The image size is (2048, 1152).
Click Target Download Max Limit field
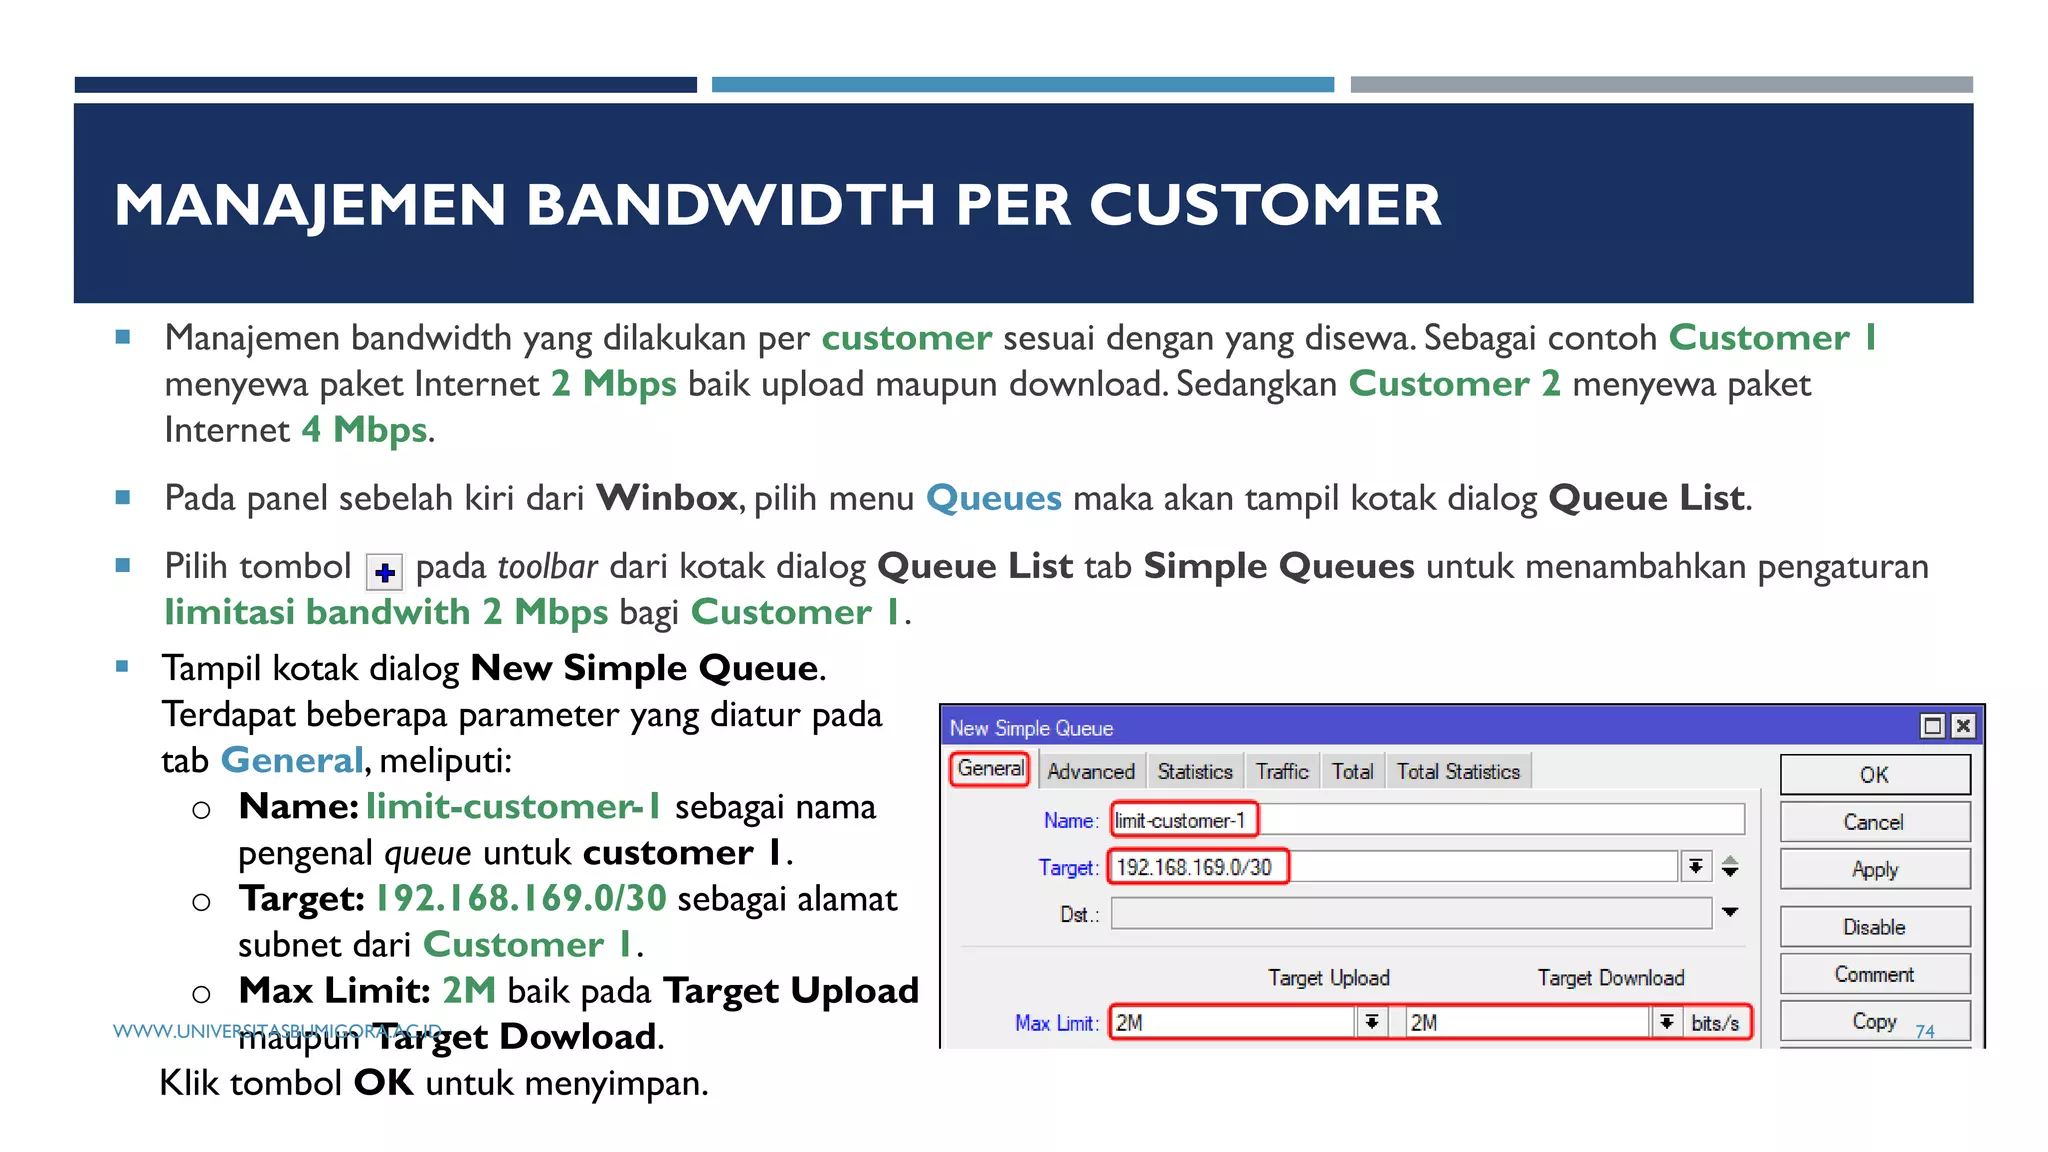coord(1527,1022)
